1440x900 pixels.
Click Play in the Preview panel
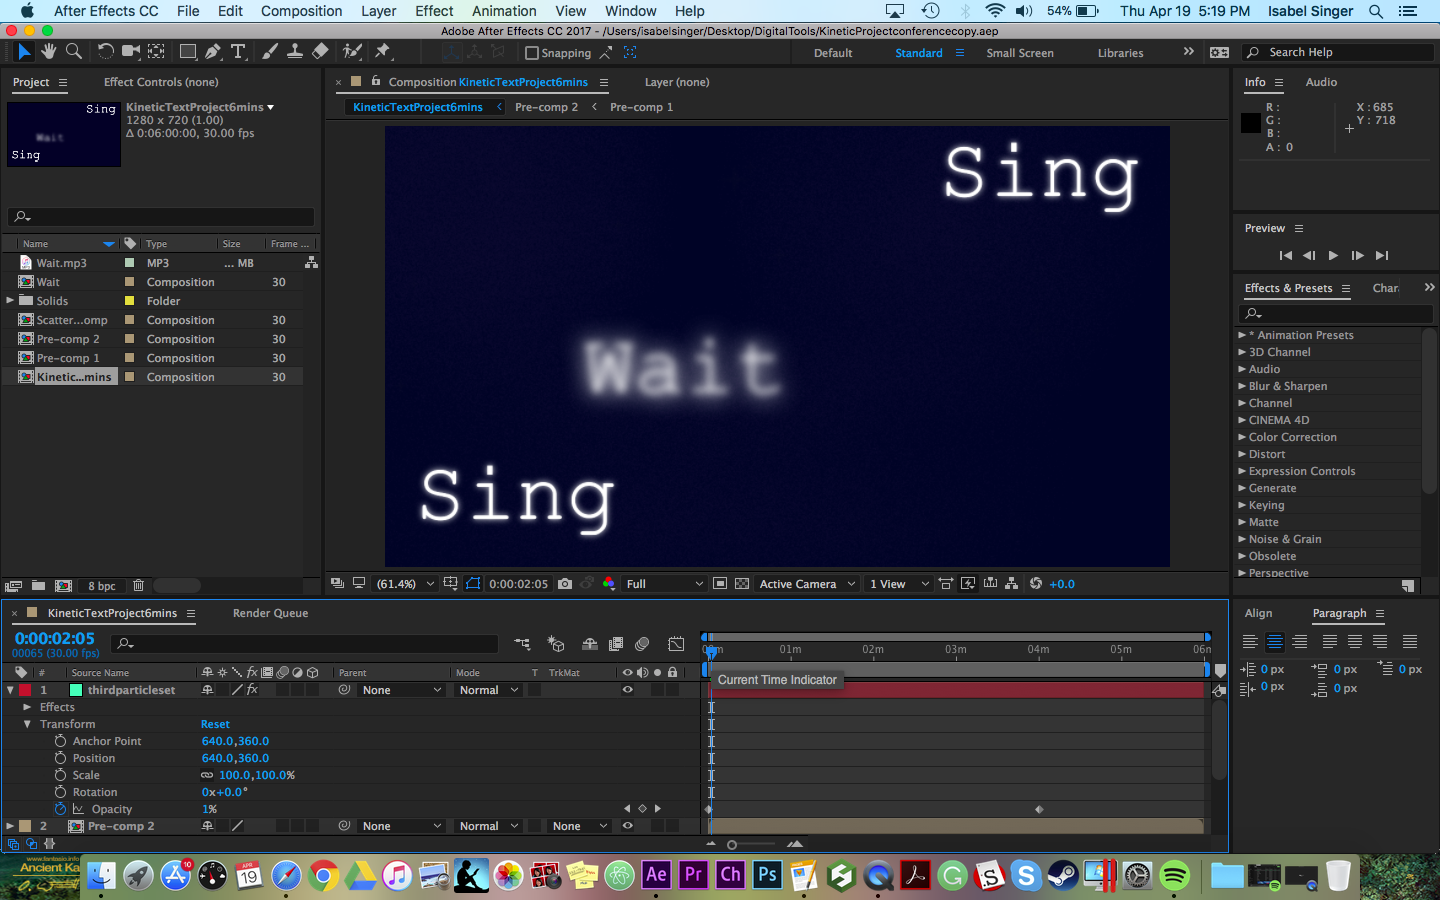click(1333, 256)
